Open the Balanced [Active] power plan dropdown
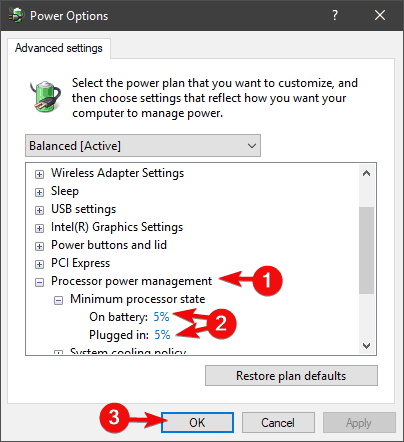Viewport: 404px width, 442px height. [x=143, y=146]
